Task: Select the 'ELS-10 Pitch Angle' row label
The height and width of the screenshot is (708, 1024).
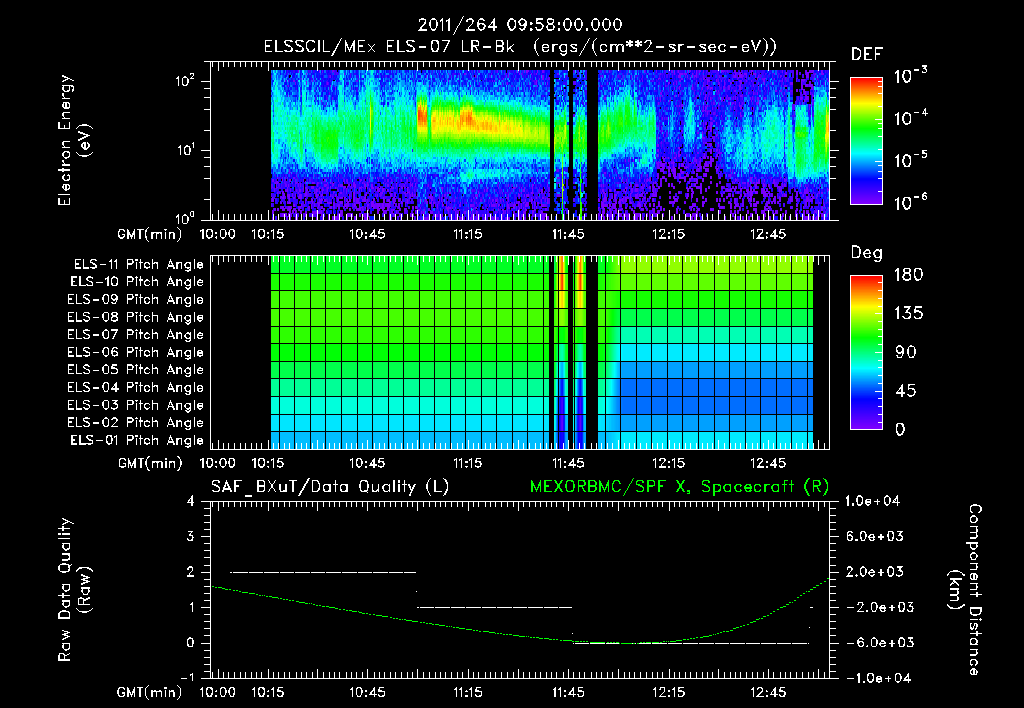Action: [137, 282]
